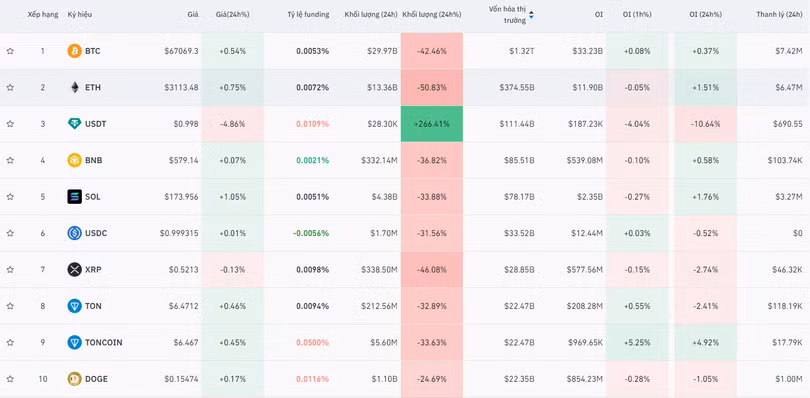This screenshot has height=398, width=810.
Task: Open the SOL symbol link
Action: (93, 197)
